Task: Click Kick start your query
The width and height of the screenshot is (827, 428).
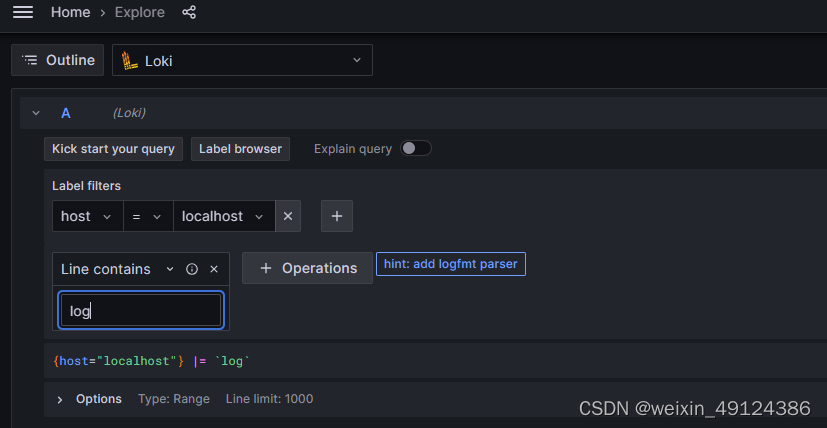Action: pos(113,149)
